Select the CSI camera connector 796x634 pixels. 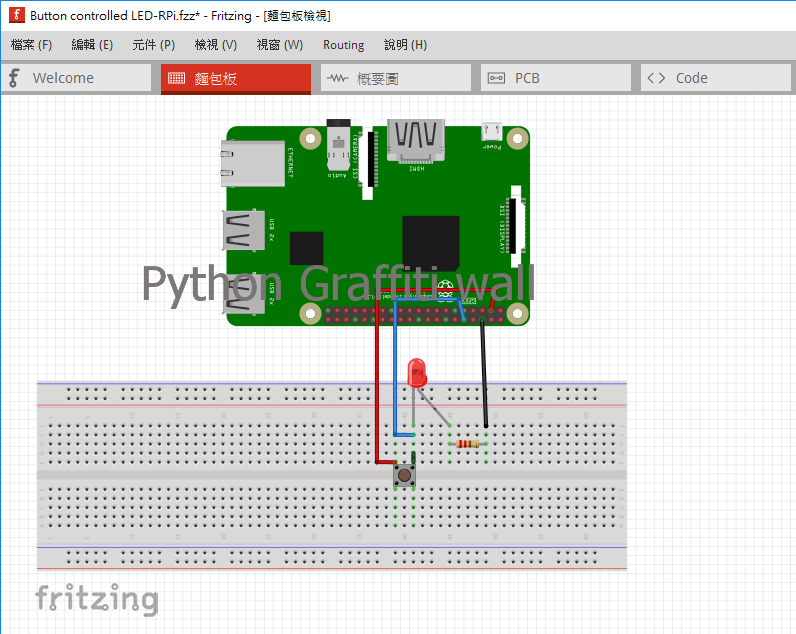pos(368,160)
